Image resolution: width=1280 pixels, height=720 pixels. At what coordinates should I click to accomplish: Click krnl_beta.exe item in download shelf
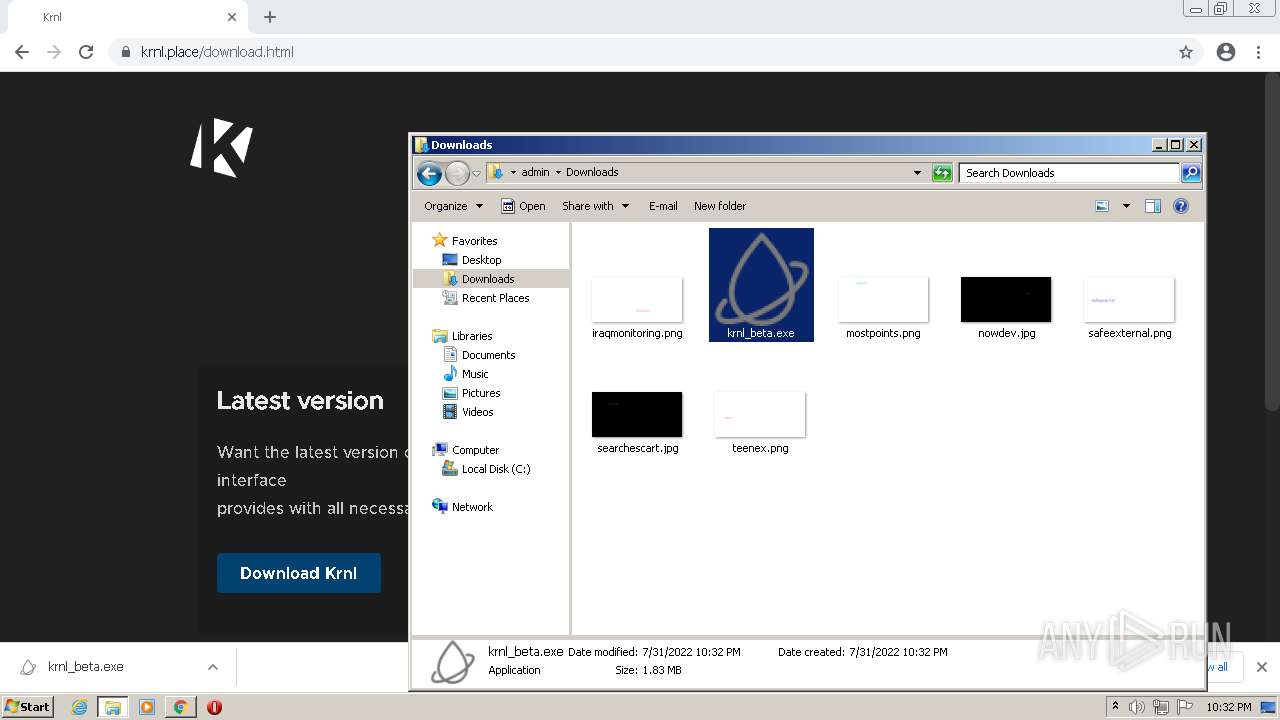pyautogui.click(x=85, y=667)
